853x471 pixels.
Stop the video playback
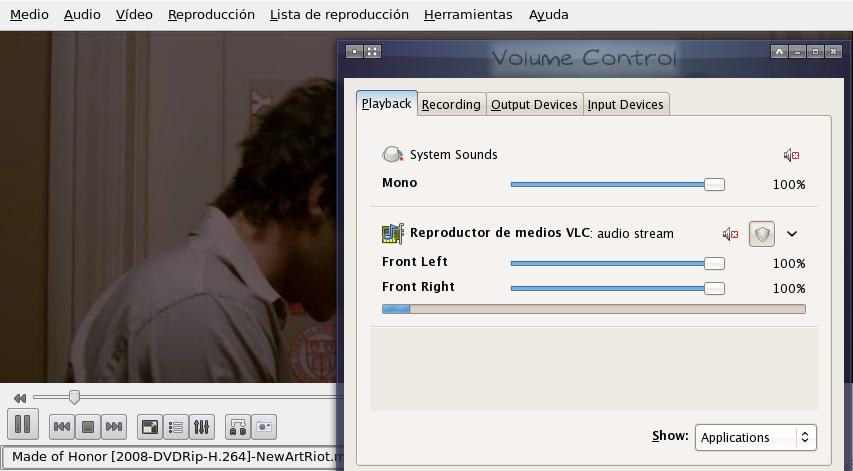click(88, 427)
